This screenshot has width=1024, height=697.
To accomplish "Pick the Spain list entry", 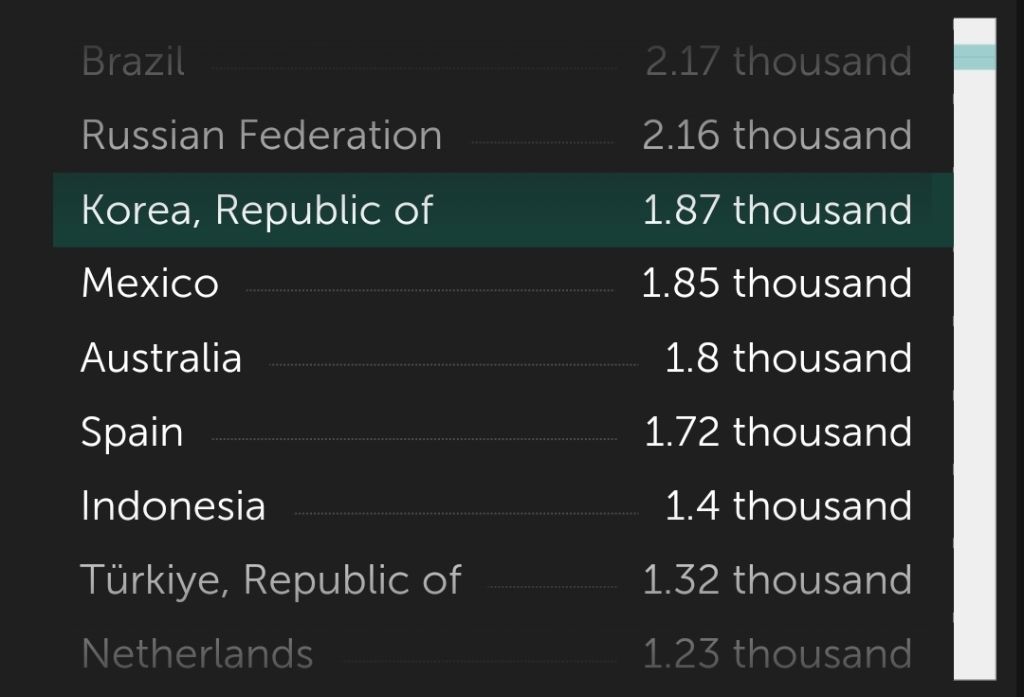I will pos(503,432).
